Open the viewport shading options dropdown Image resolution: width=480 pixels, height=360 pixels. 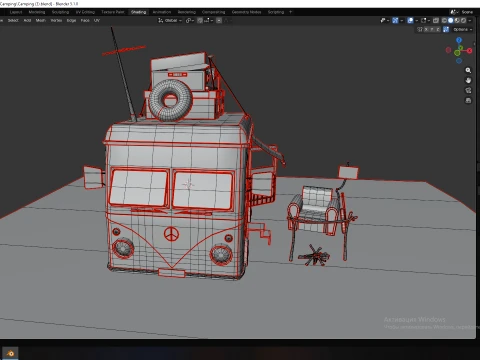click(x=470, y=20)
